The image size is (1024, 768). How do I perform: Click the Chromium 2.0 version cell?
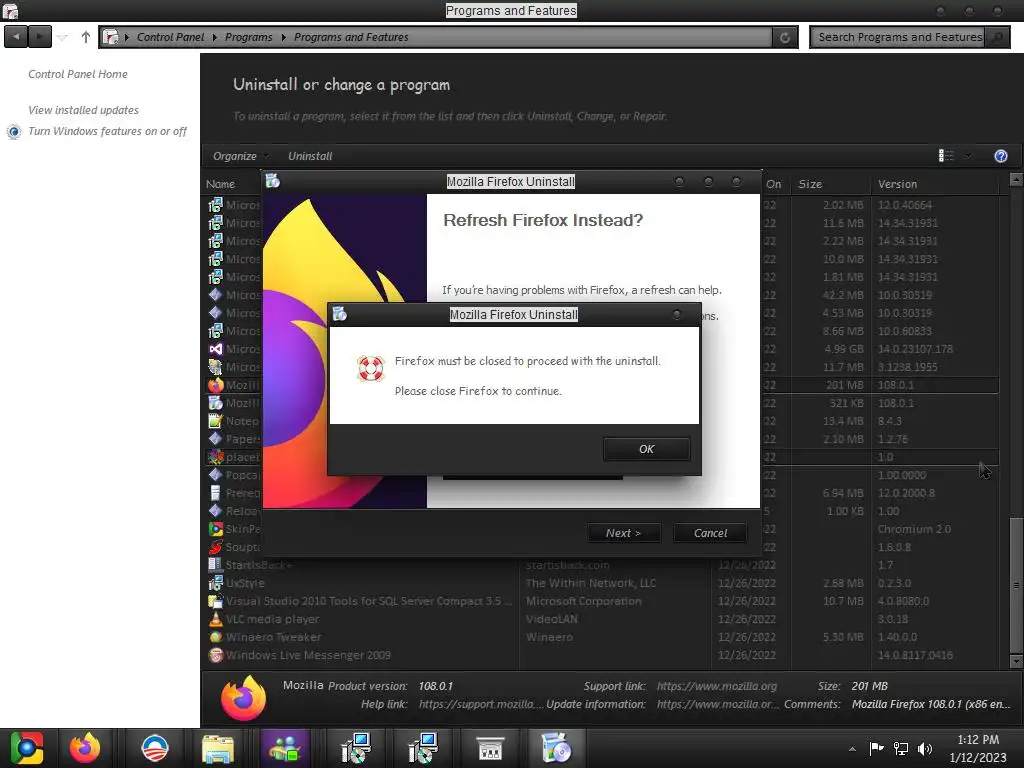914,529
